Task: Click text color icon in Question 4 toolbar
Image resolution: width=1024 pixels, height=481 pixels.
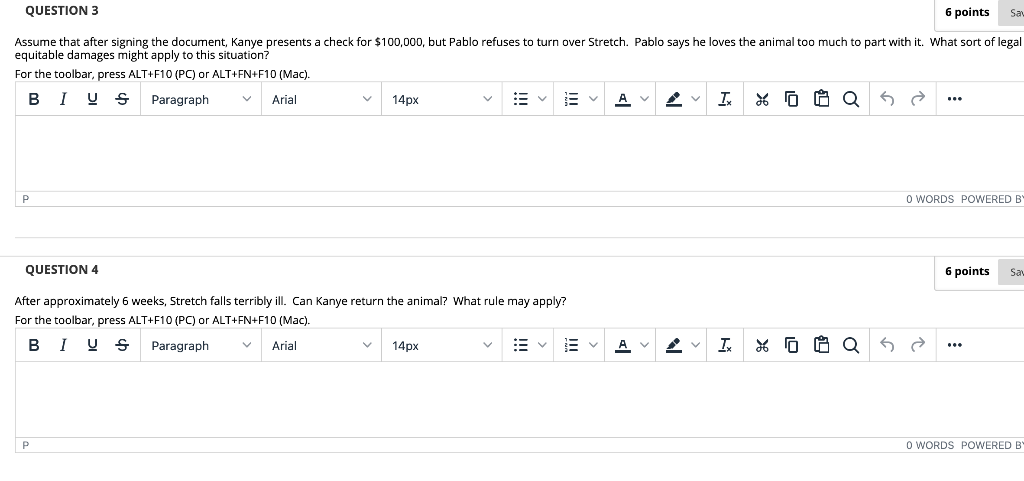Action: coord(623,345)
